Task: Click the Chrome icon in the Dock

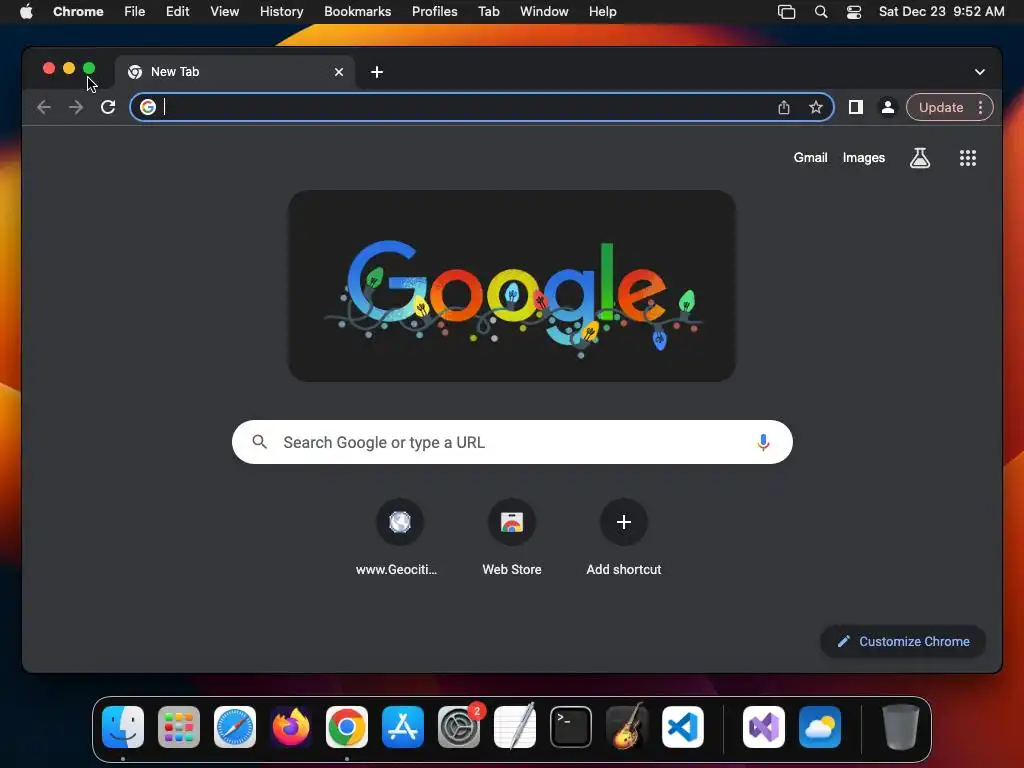Action: 347,727
